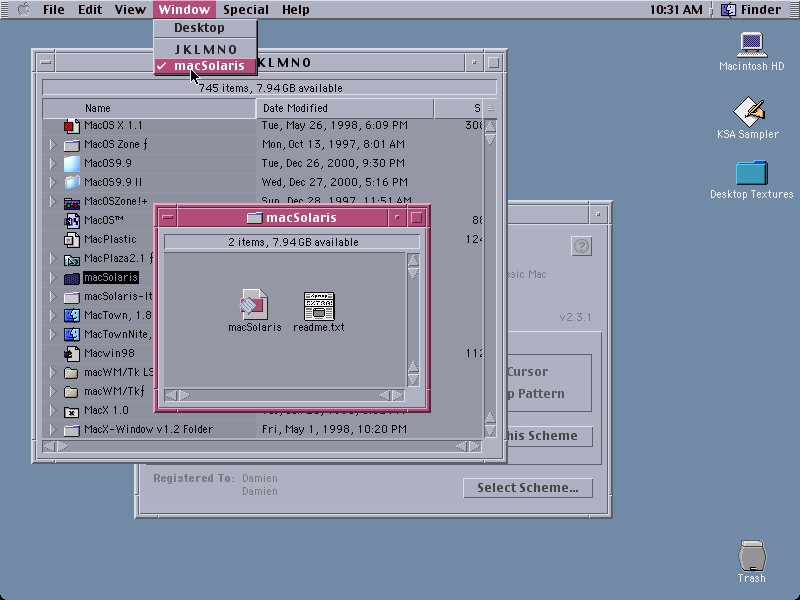The height and width of the screenshot is (600, 800).
Task: Click the MacX-Window v1.2 Folder icon
Action: click(71, 430)
